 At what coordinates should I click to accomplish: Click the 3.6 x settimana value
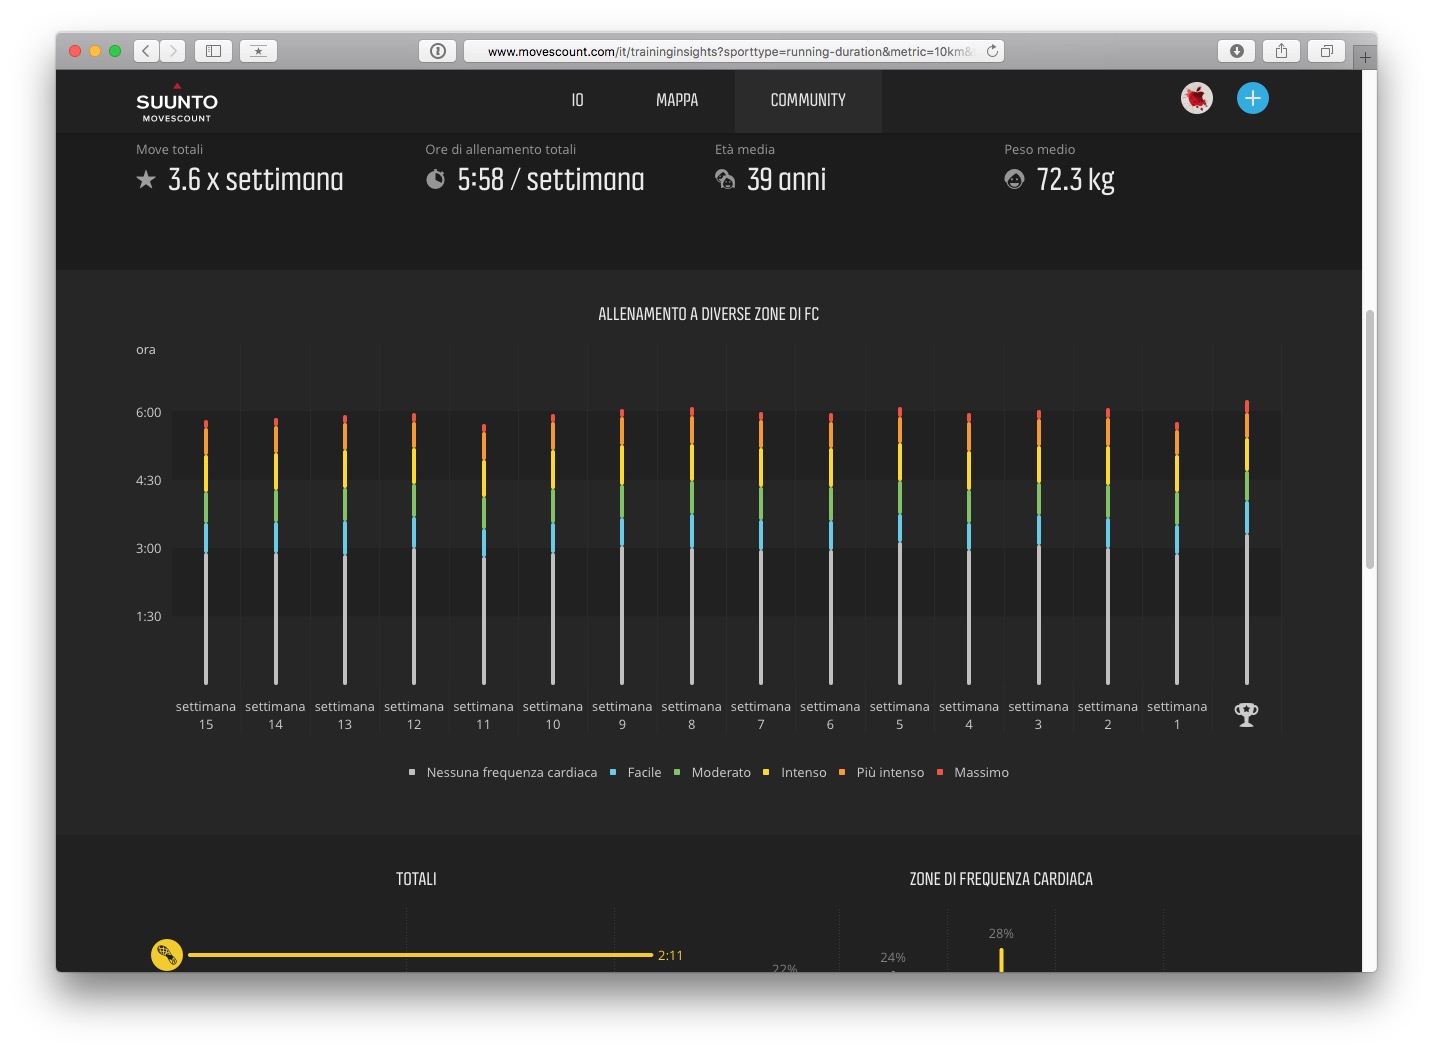tap(255, 180)
